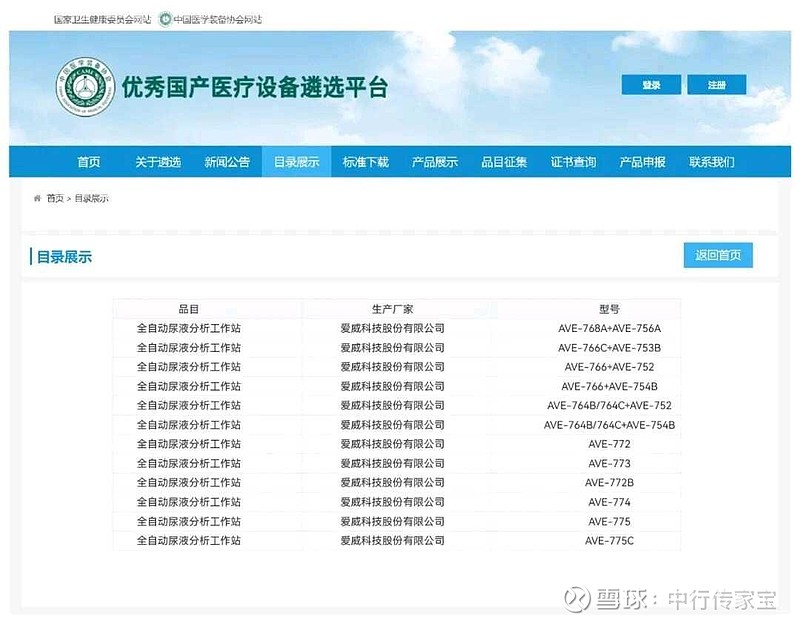Click the platform logo emblem

coord(88,86)
